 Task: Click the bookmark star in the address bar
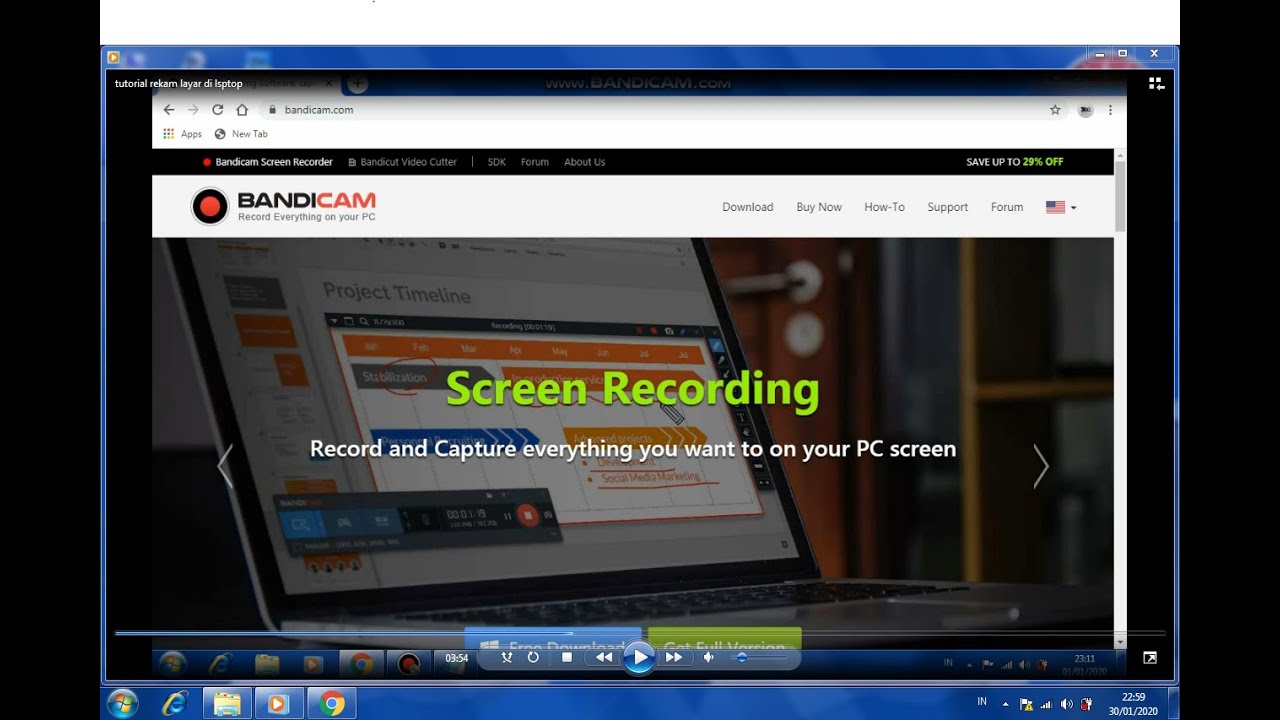(1055, 110)
